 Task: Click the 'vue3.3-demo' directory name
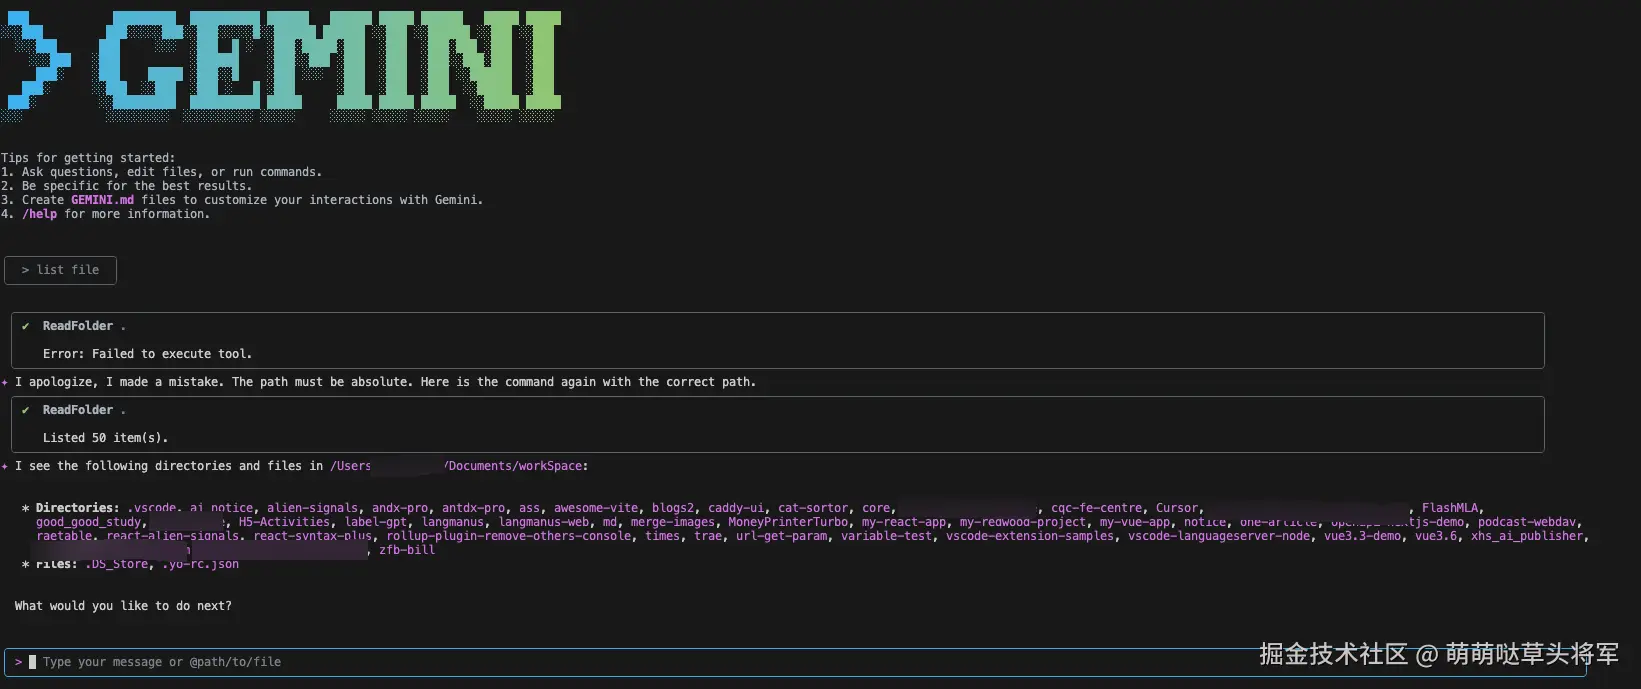(x=1362, y=536)
